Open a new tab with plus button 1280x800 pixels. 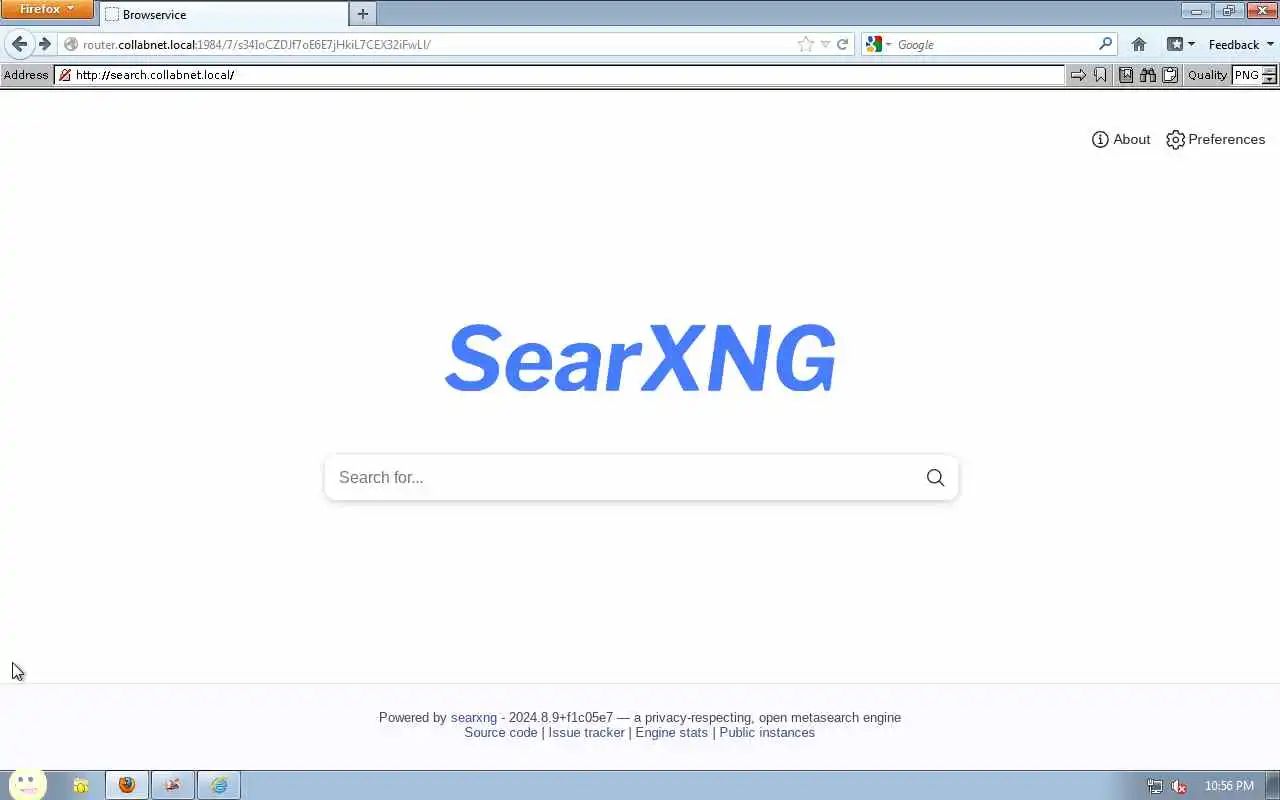pyautogui.click(x=363, y=14)
